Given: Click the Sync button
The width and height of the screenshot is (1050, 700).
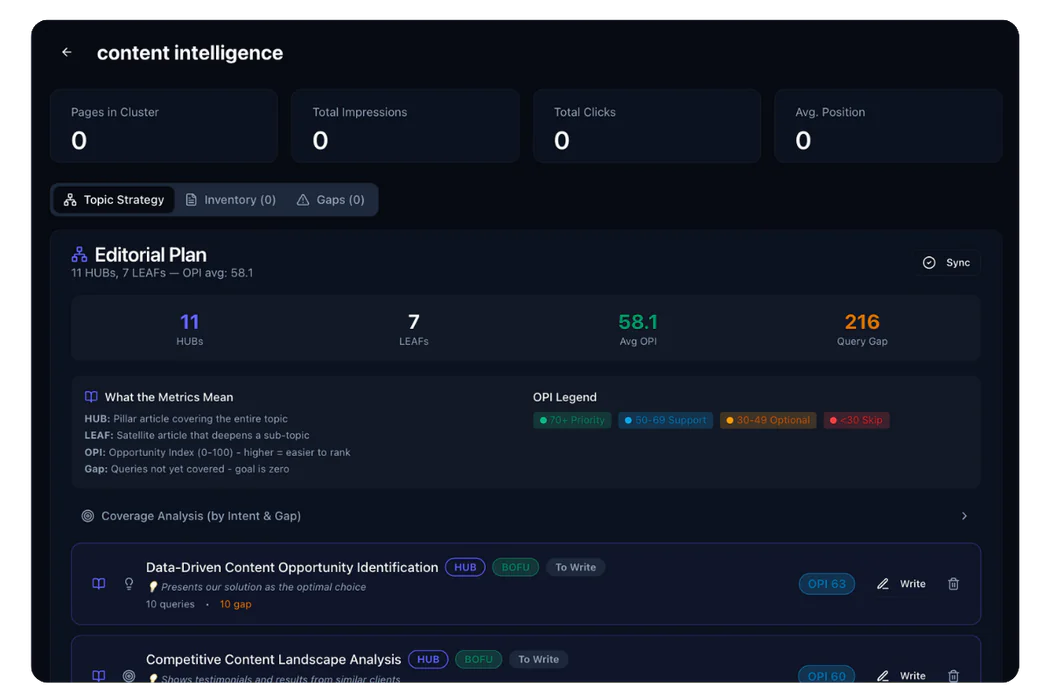Looking at the screenshot, I should click(947, 263).
